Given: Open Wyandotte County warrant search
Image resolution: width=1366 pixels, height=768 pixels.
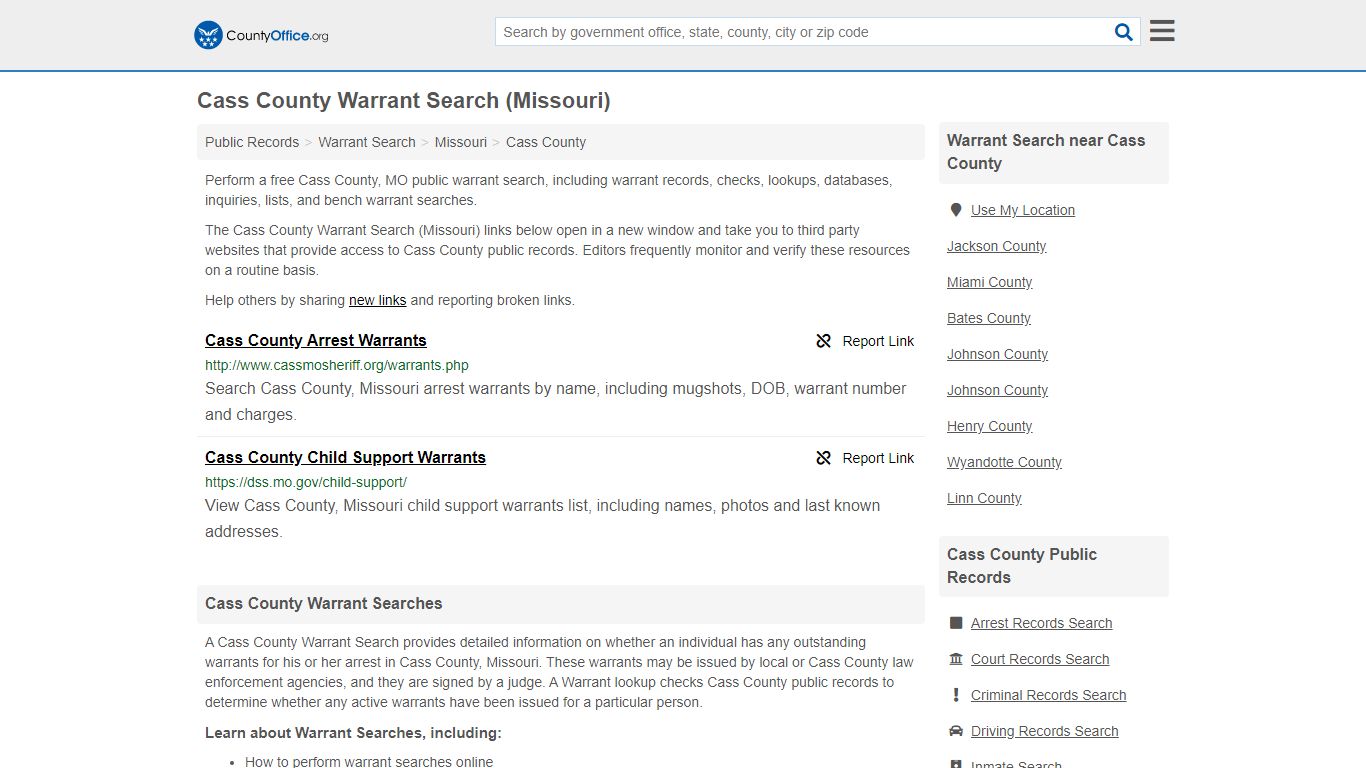Looking at the screenshot, I should click(x=1005, y=462).
